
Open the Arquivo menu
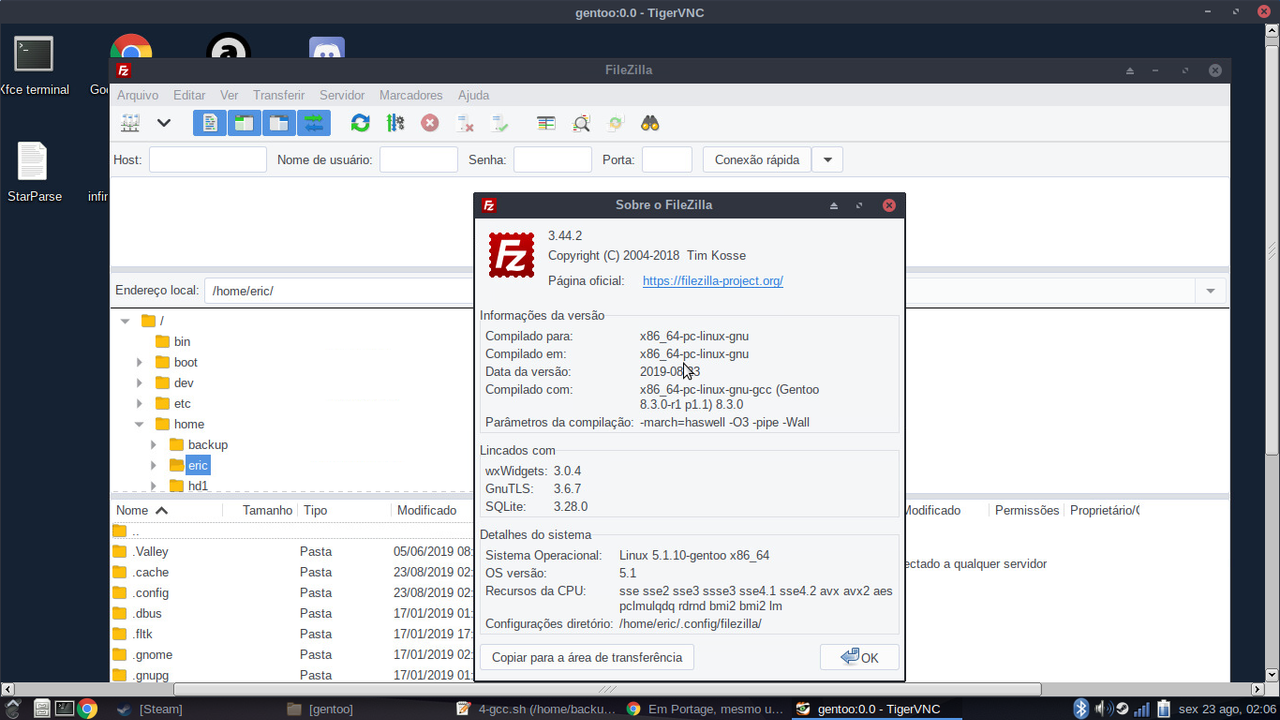[138, 95]
